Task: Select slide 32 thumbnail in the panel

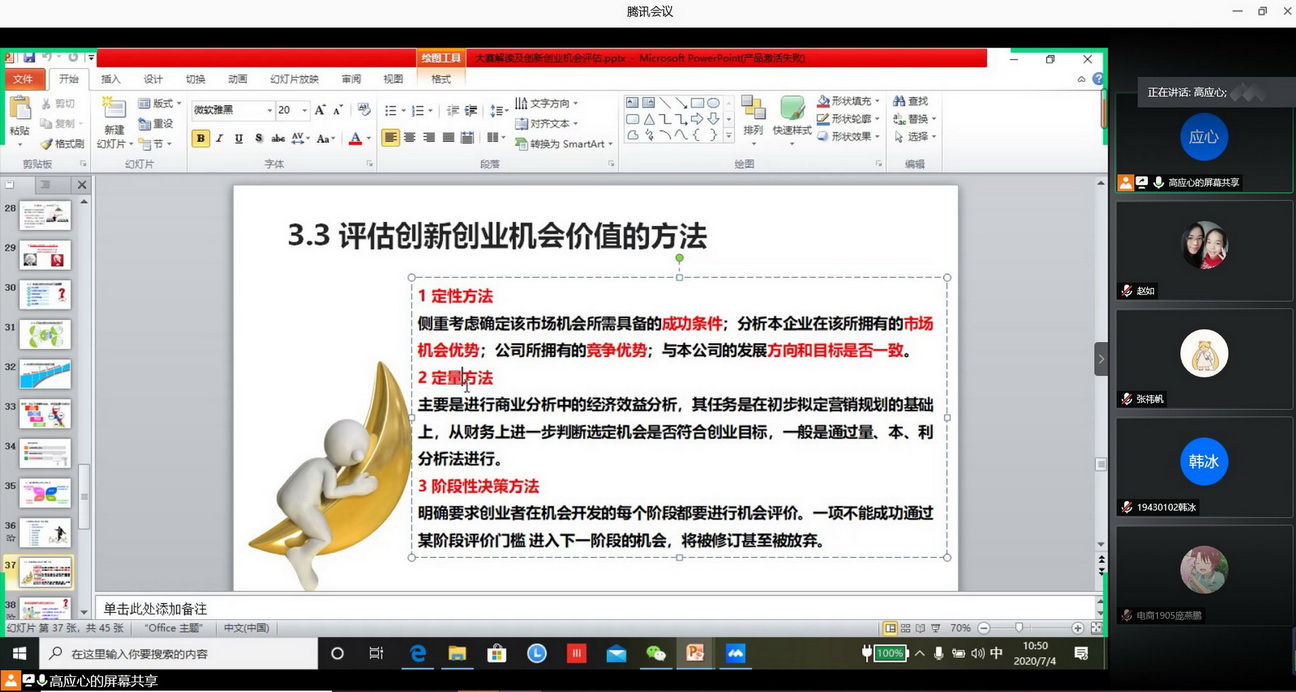Action: click(45, 374)
